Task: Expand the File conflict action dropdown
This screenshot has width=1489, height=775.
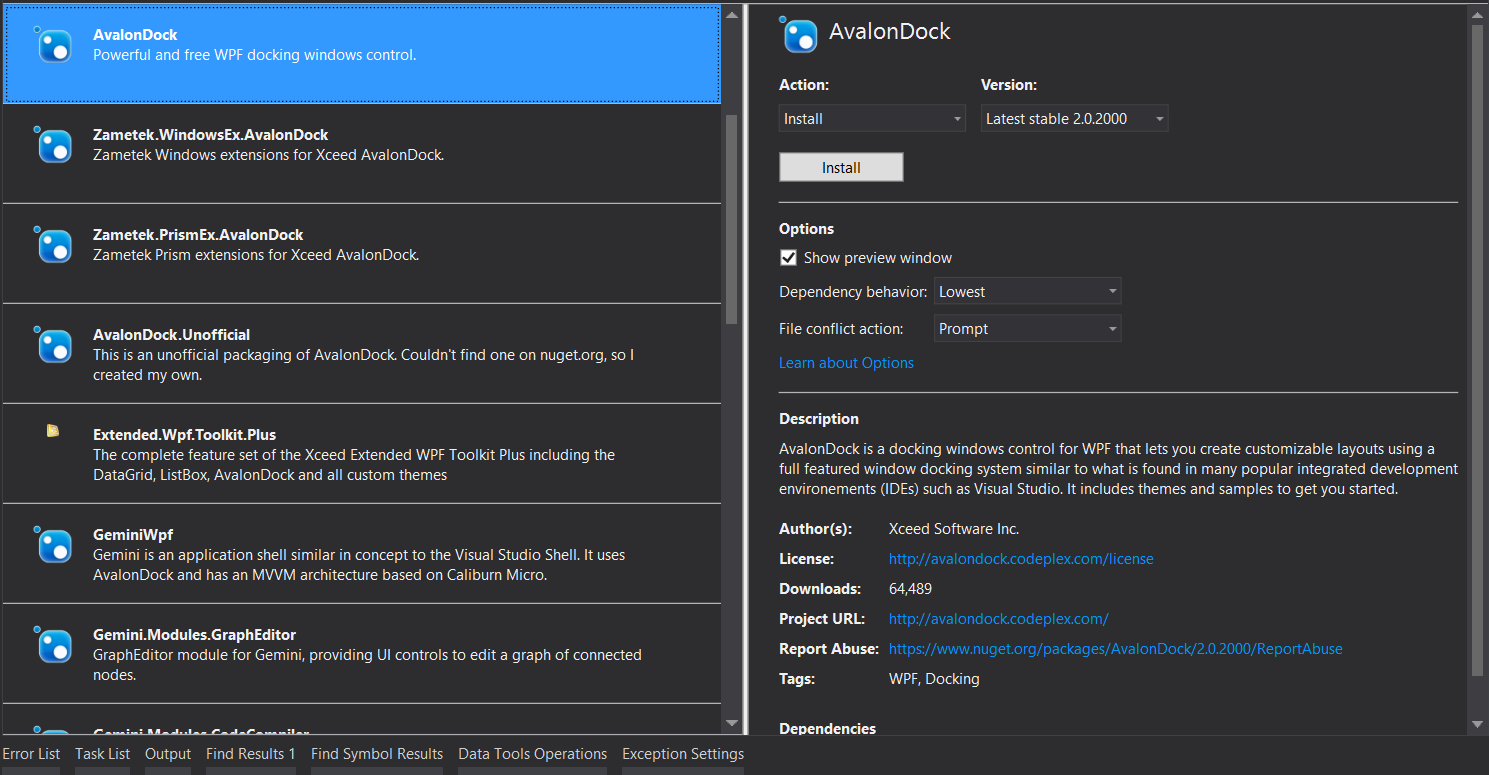Action: click(x=1027, y=329)
